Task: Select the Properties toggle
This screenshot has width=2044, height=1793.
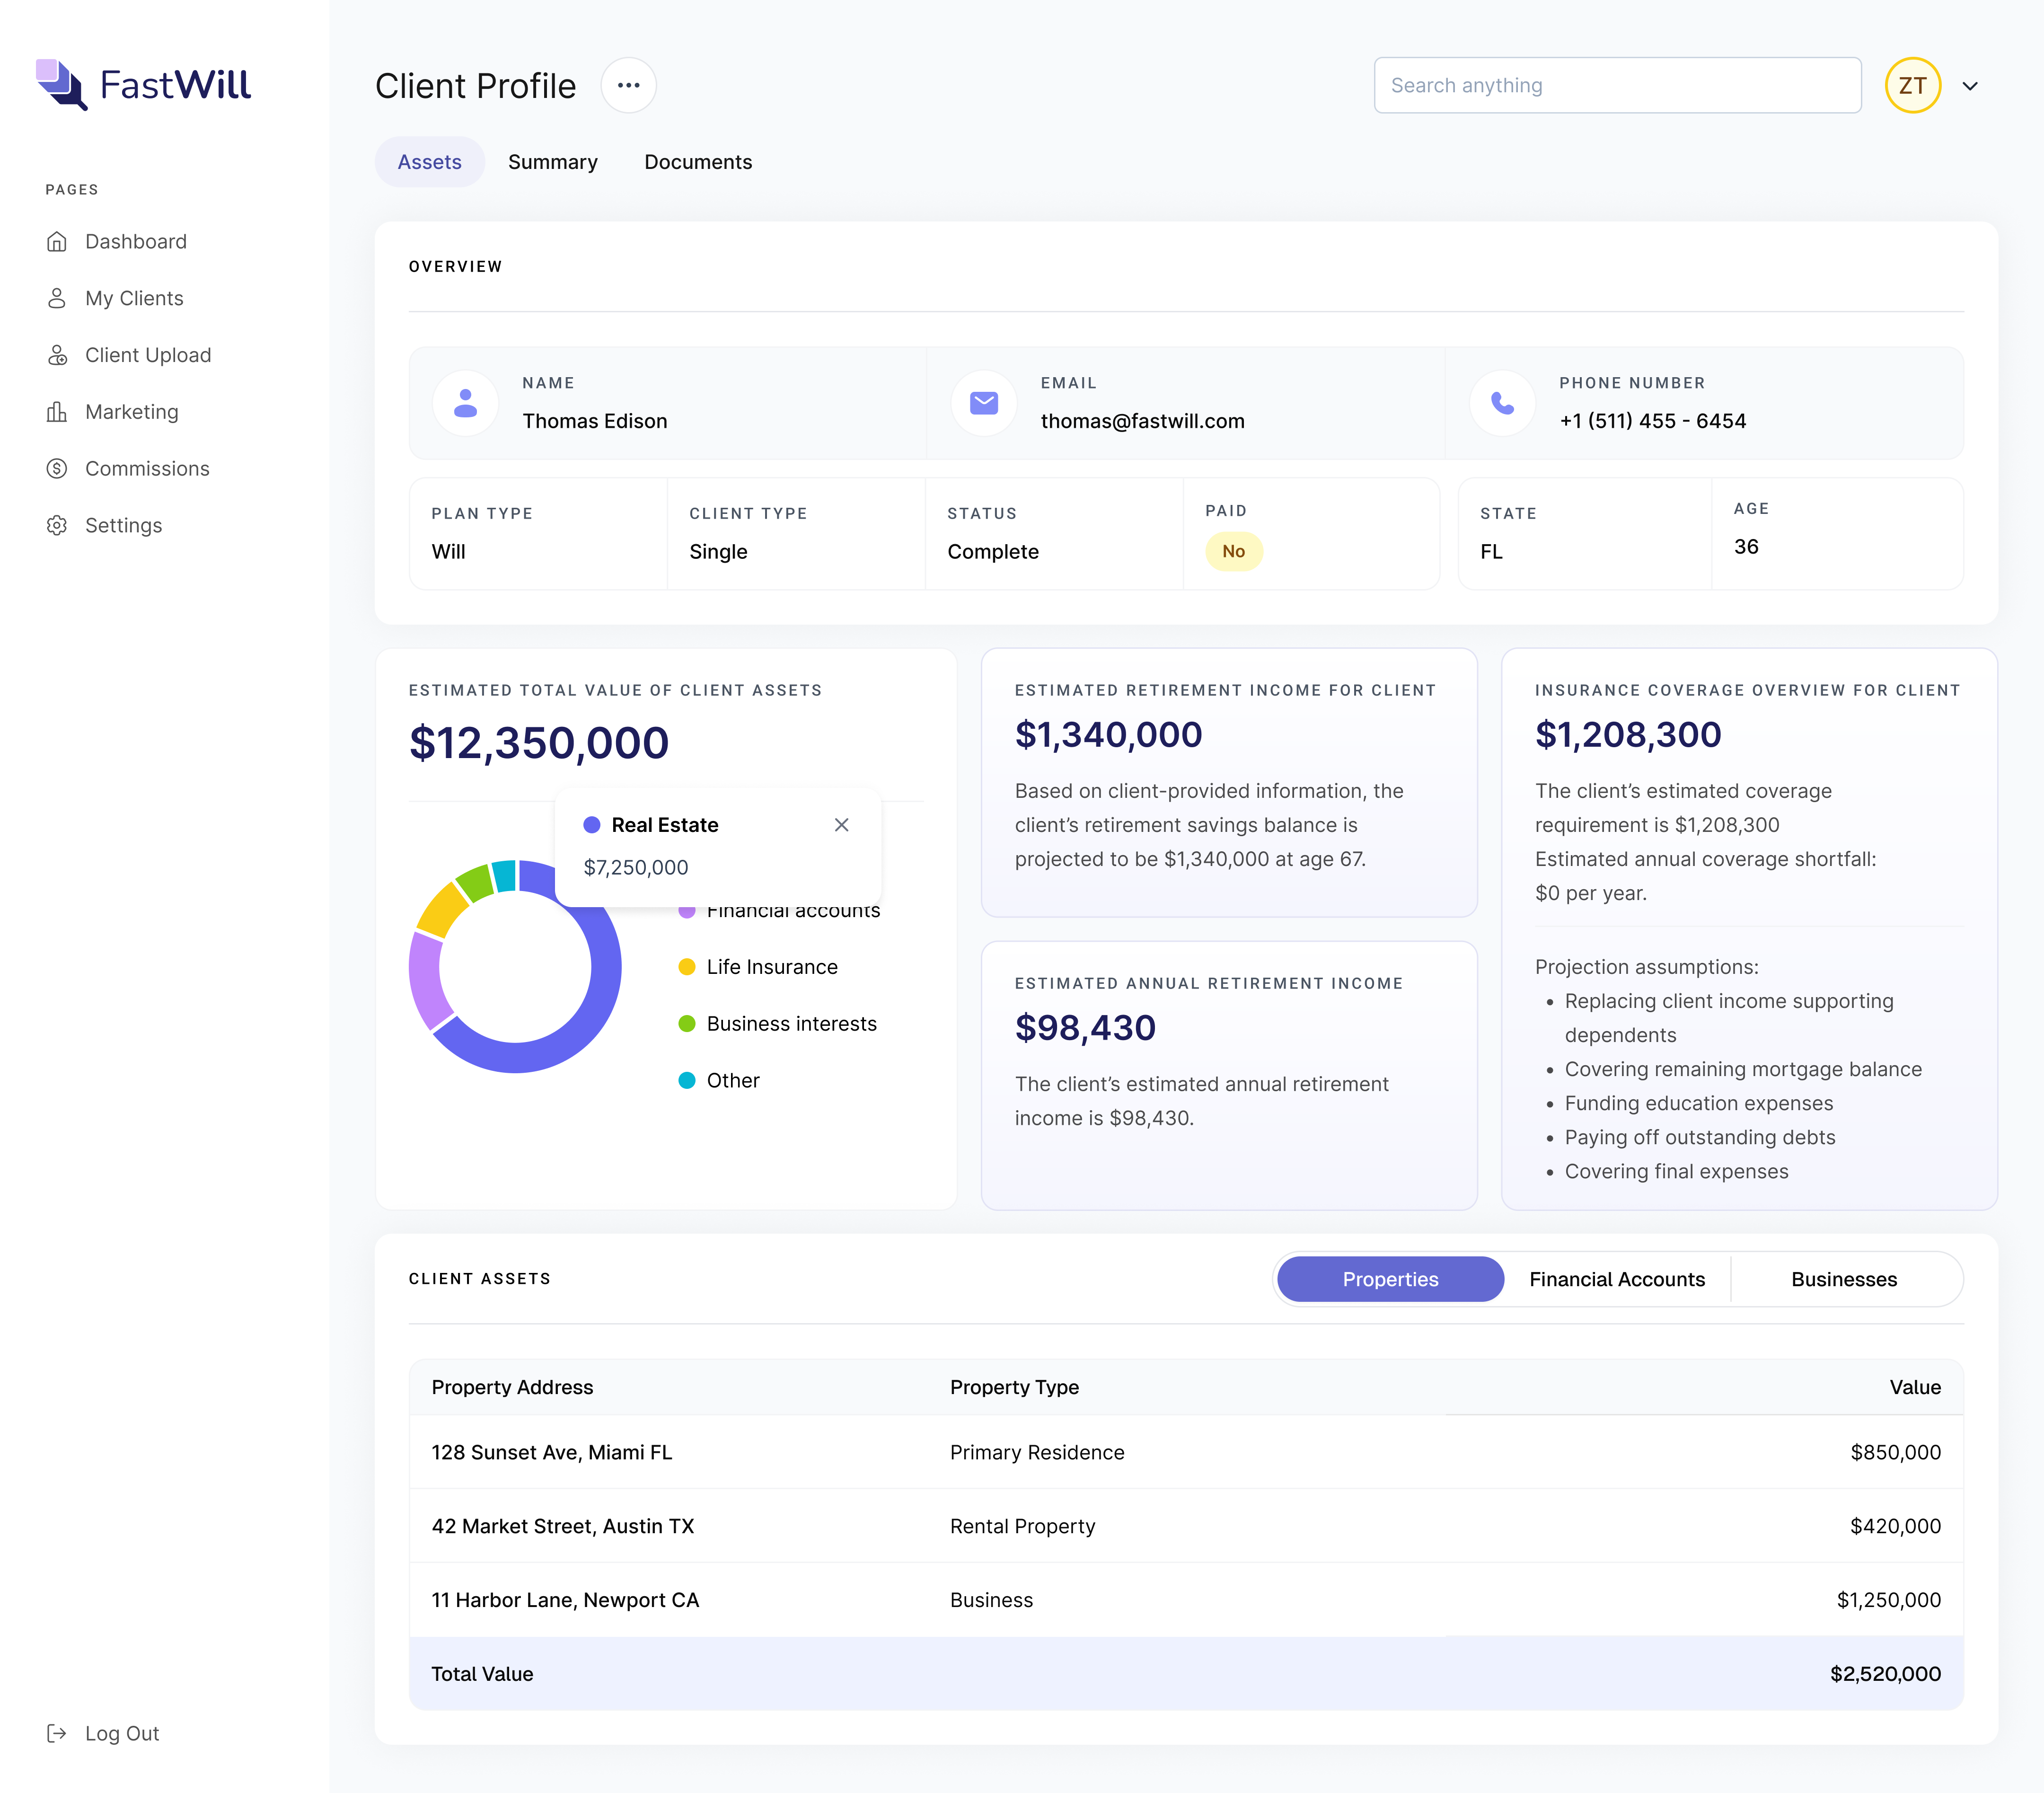Action: pyautogui.click(x=1390, y=1279)
